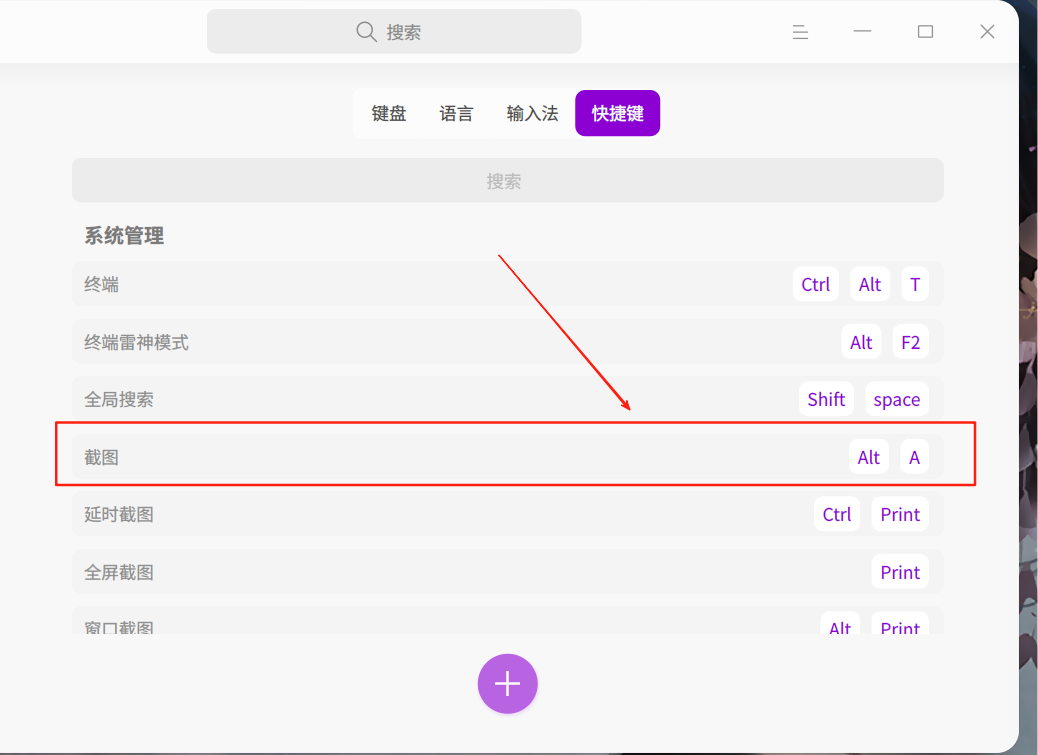Open the hamburger menu icon in title bar
This screenshot has width=1038, height=755.
(x=800, y=32)
